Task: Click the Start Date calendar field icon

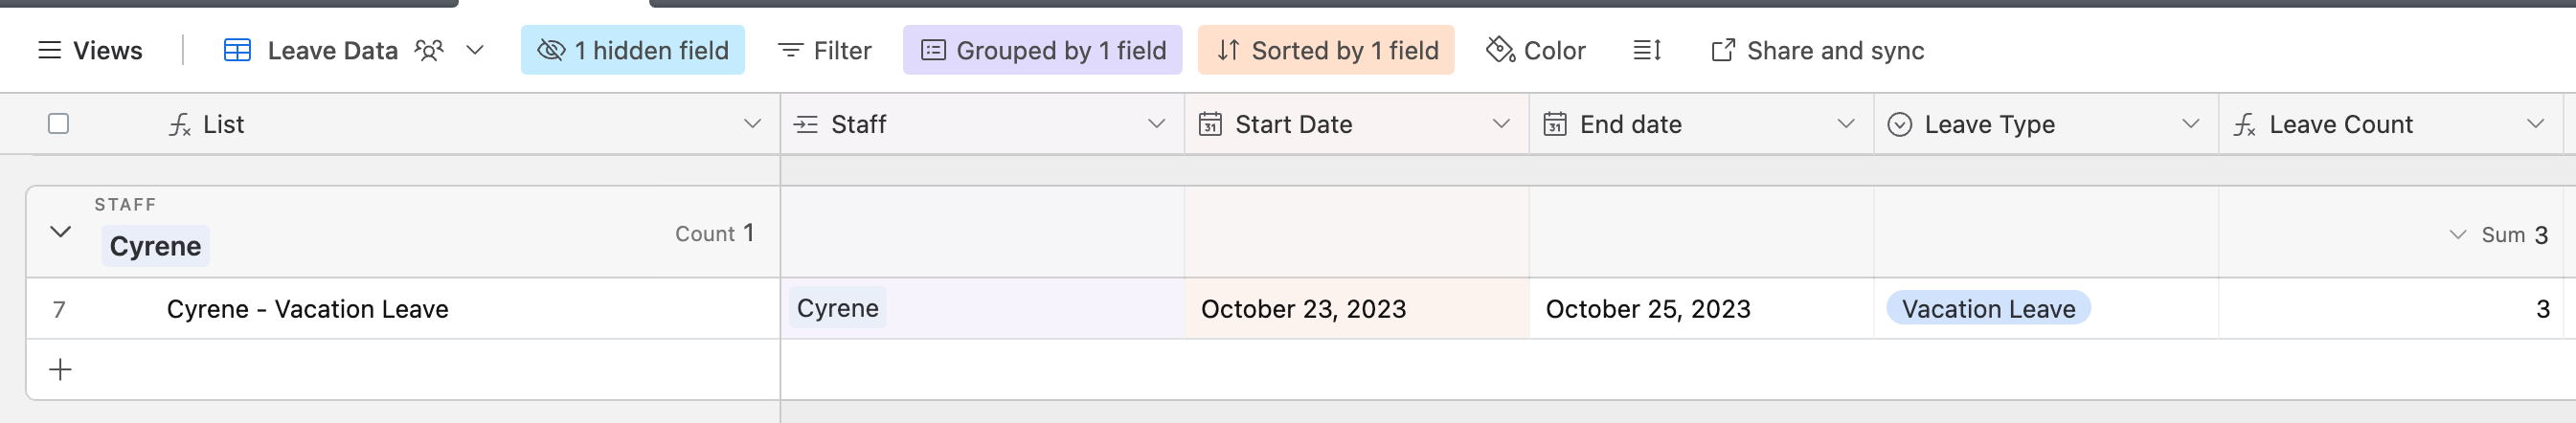Action: (x=1210, y=124)
